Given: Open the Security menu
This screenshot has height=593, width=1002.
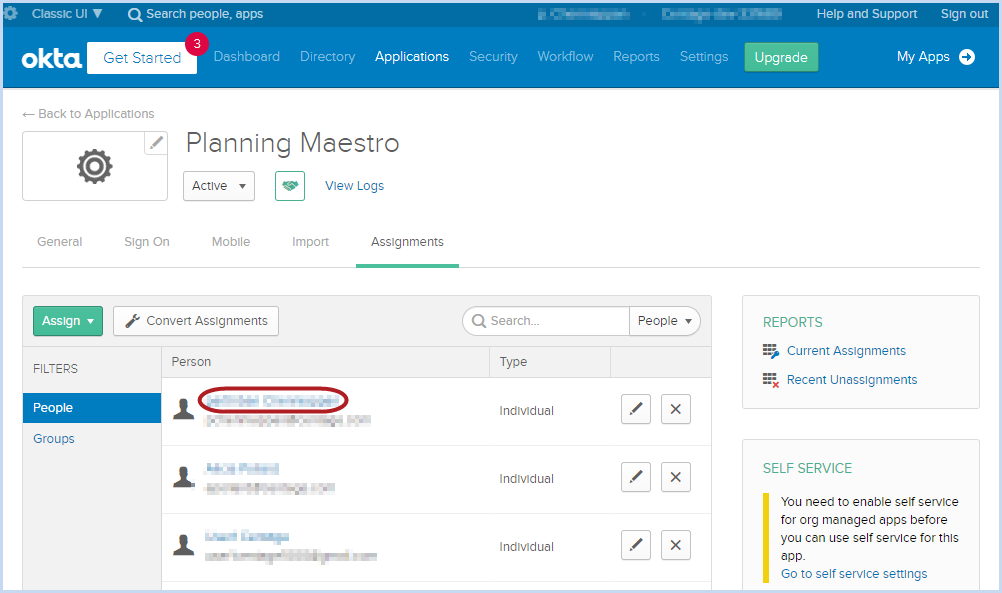Looking at the screenshot, I should click(493, 56).
